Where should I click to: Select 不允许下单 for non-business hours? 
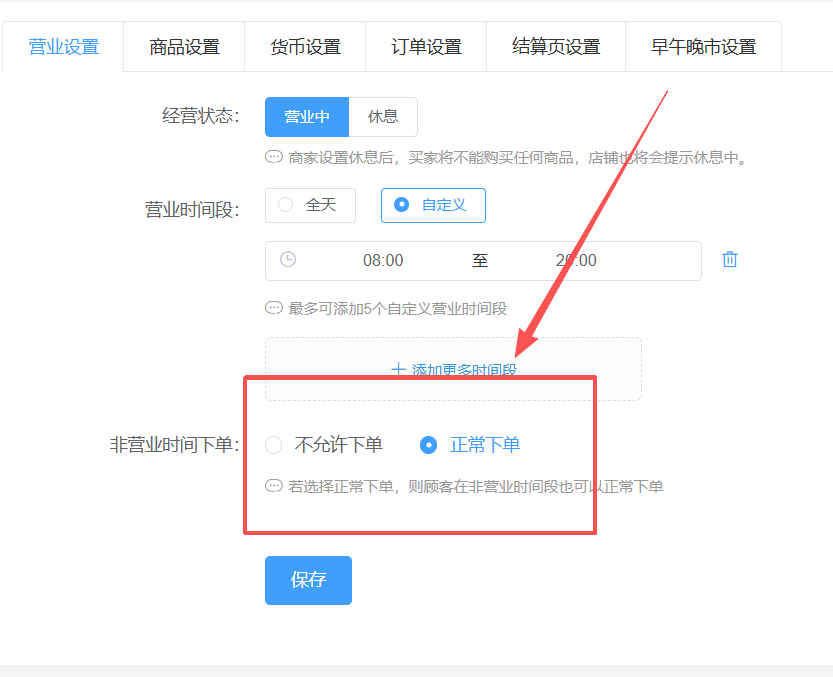pos(325,445)
